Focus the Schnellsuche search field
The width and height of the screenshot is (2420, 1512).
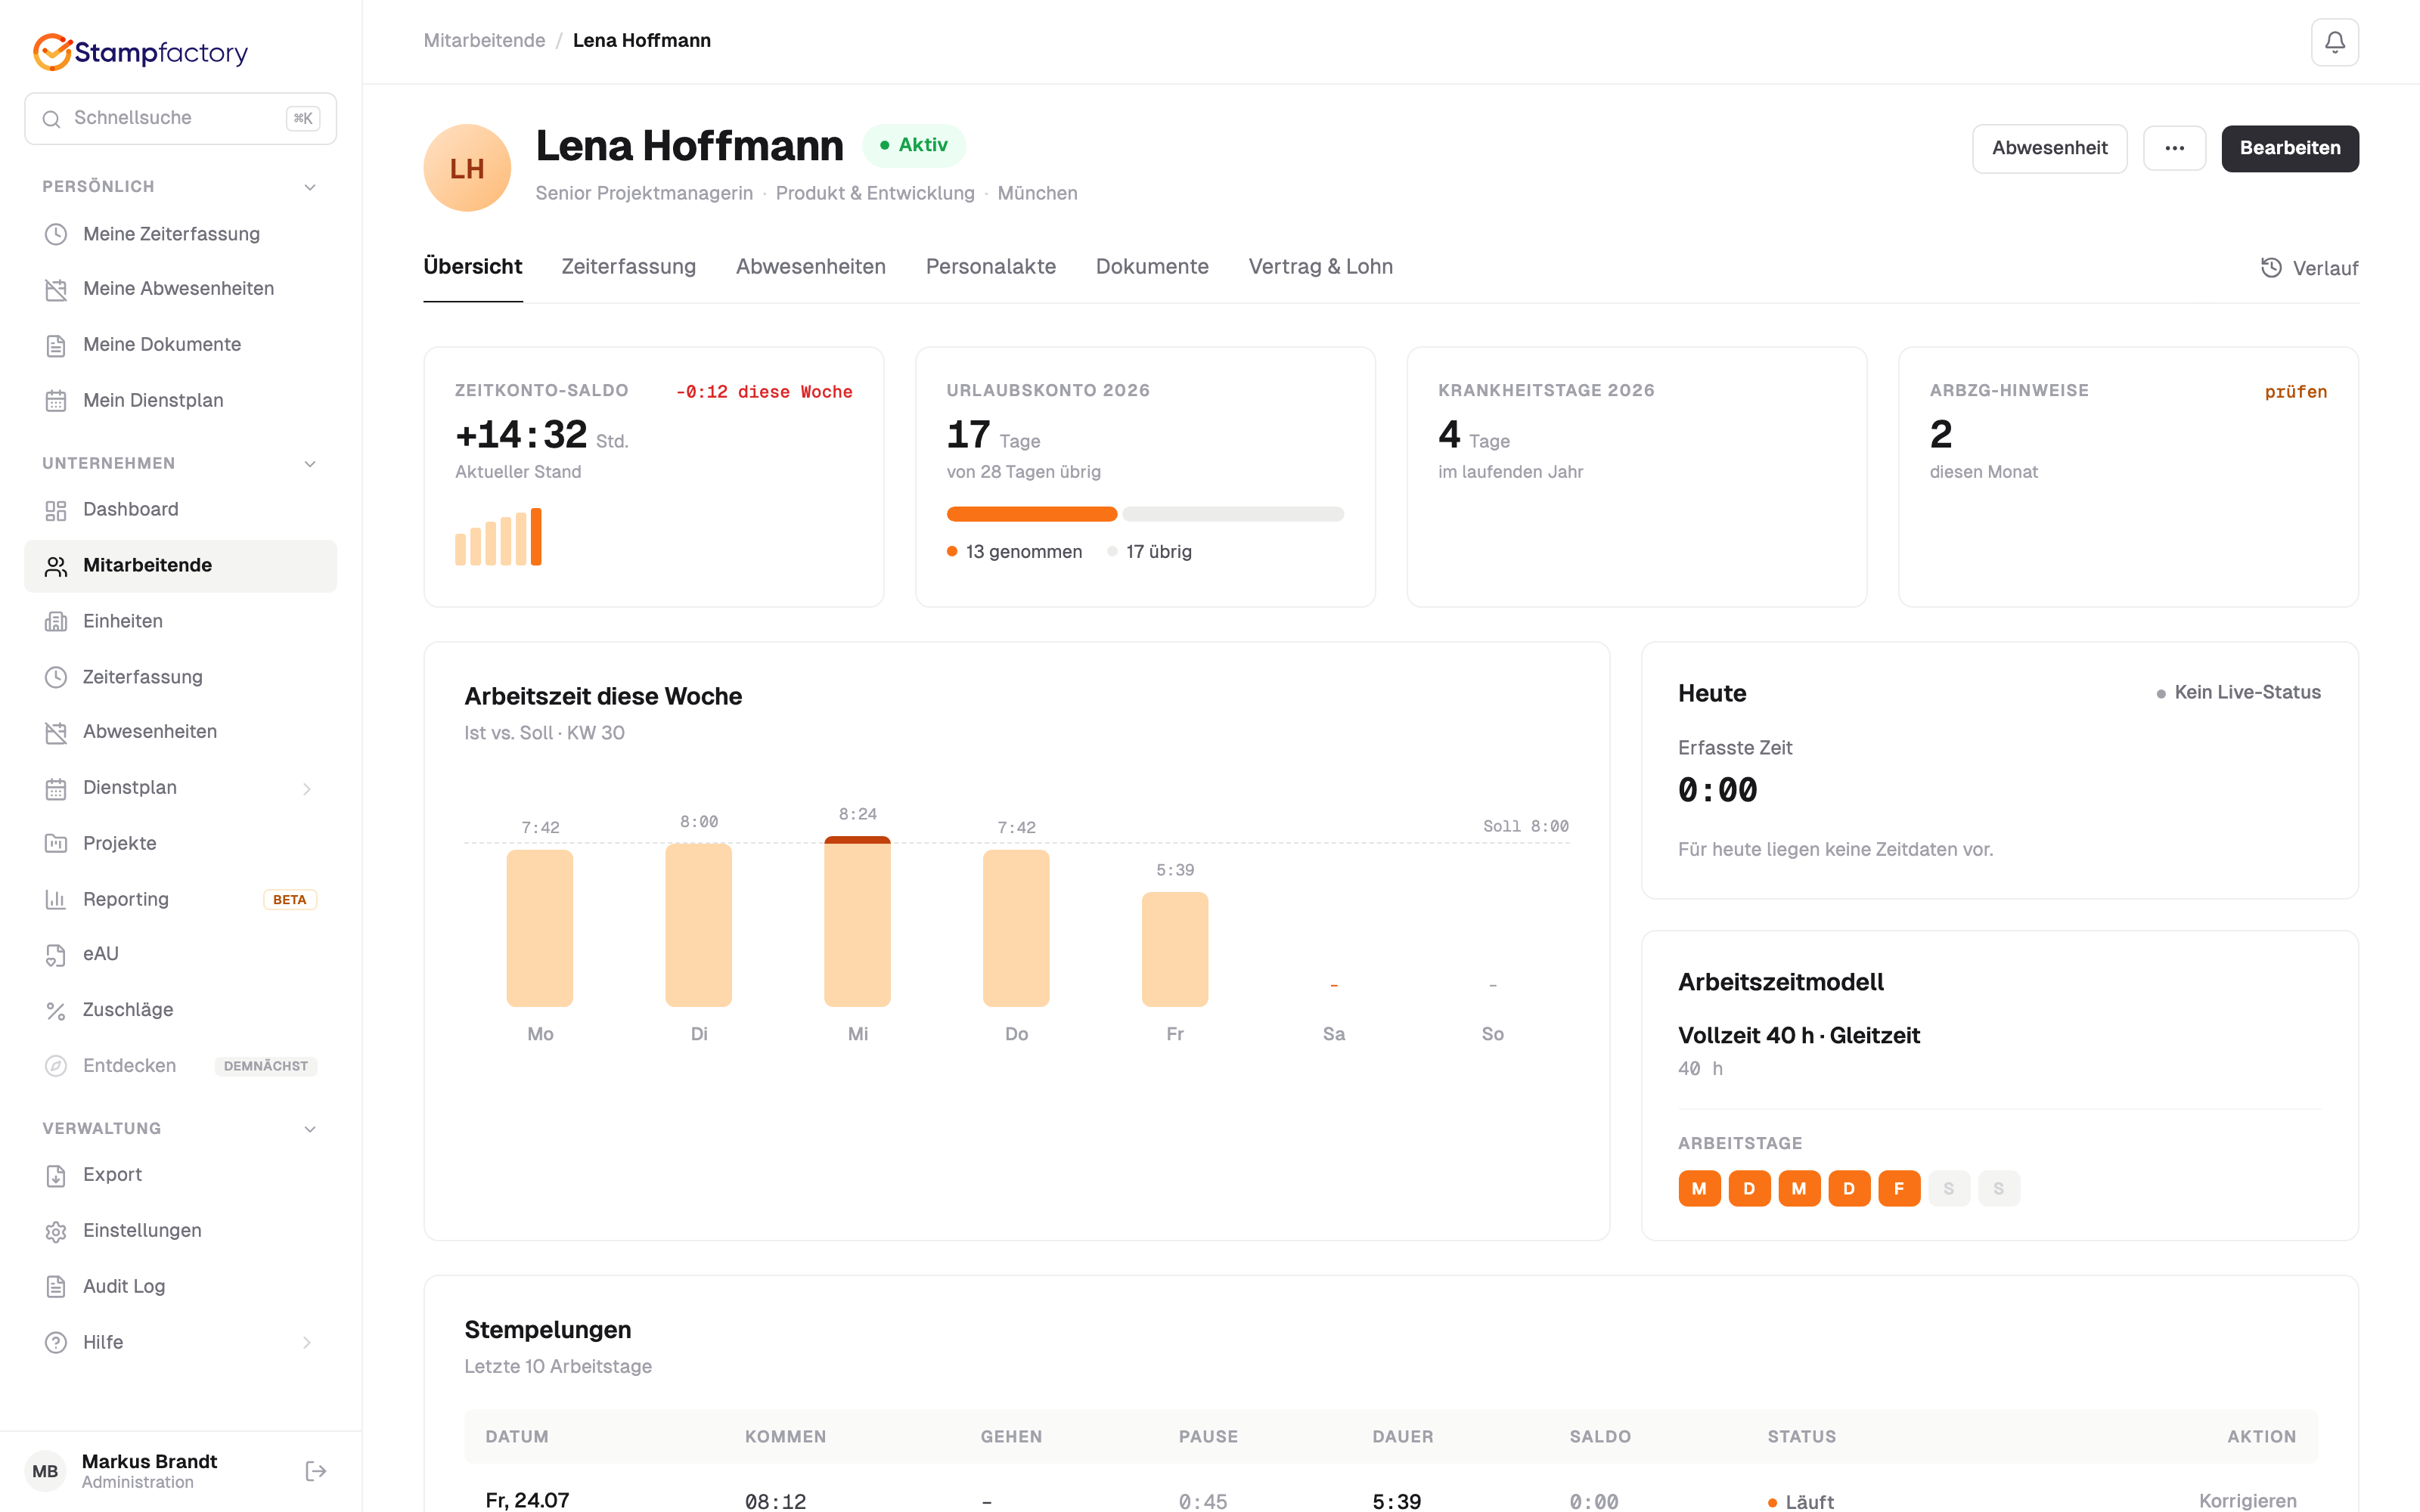pos(180,118)
